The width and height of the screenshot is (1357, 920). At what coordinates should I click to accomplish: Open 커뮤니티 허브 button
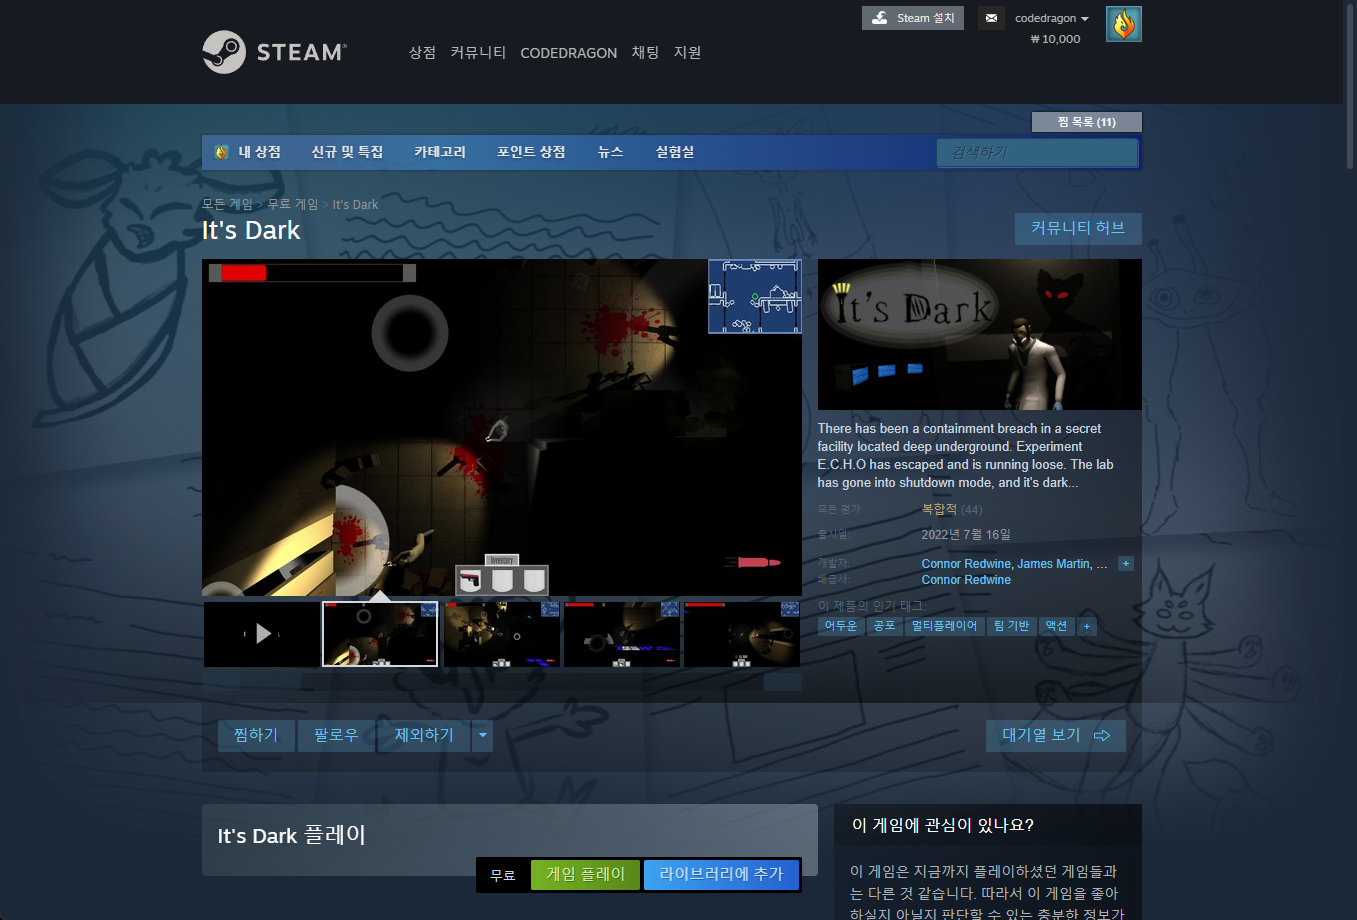(x=1078, y=228)
